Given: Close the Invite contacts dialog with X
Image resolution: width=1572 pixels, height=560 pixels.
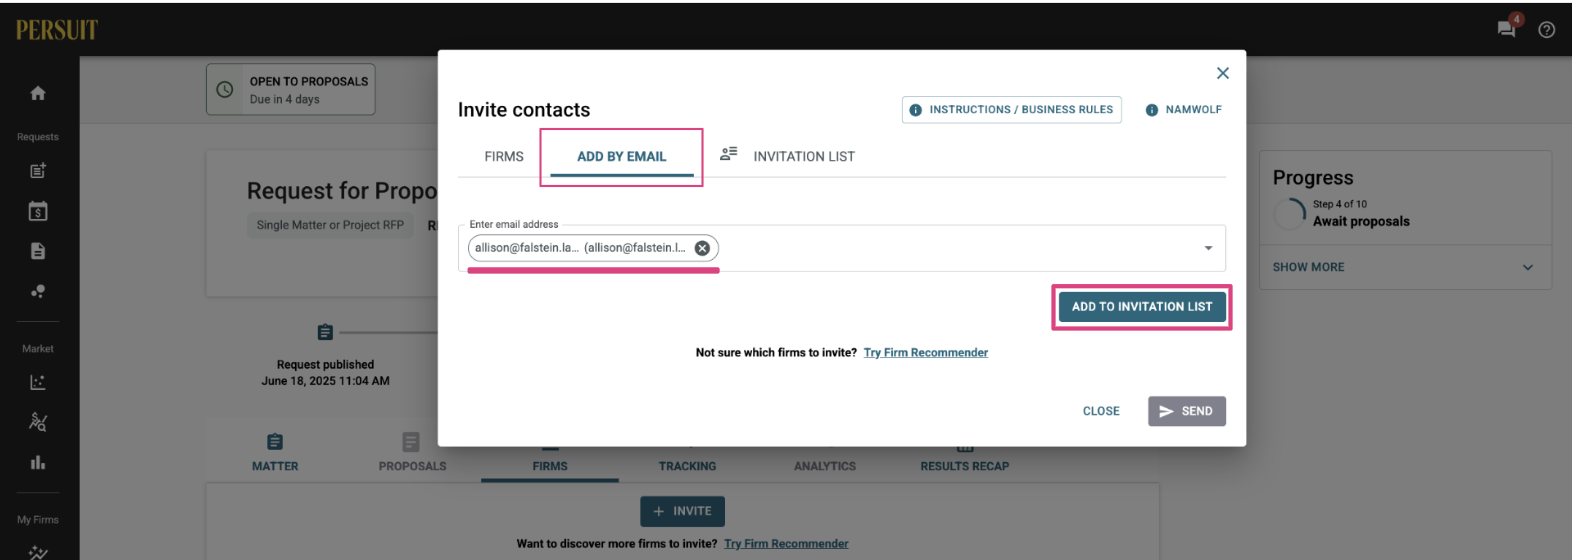Looking at the screenshot, I should [x=1222, y=73].
